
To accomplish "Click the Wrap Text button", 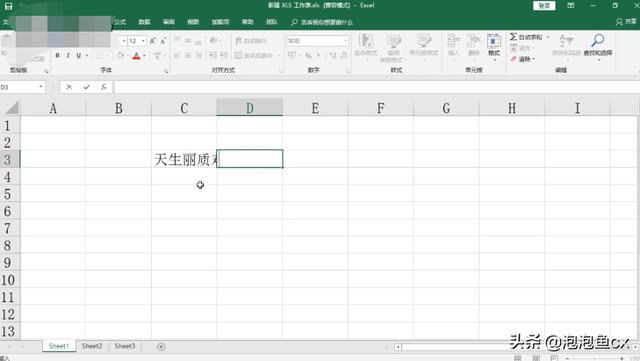I will pos(251,40).
